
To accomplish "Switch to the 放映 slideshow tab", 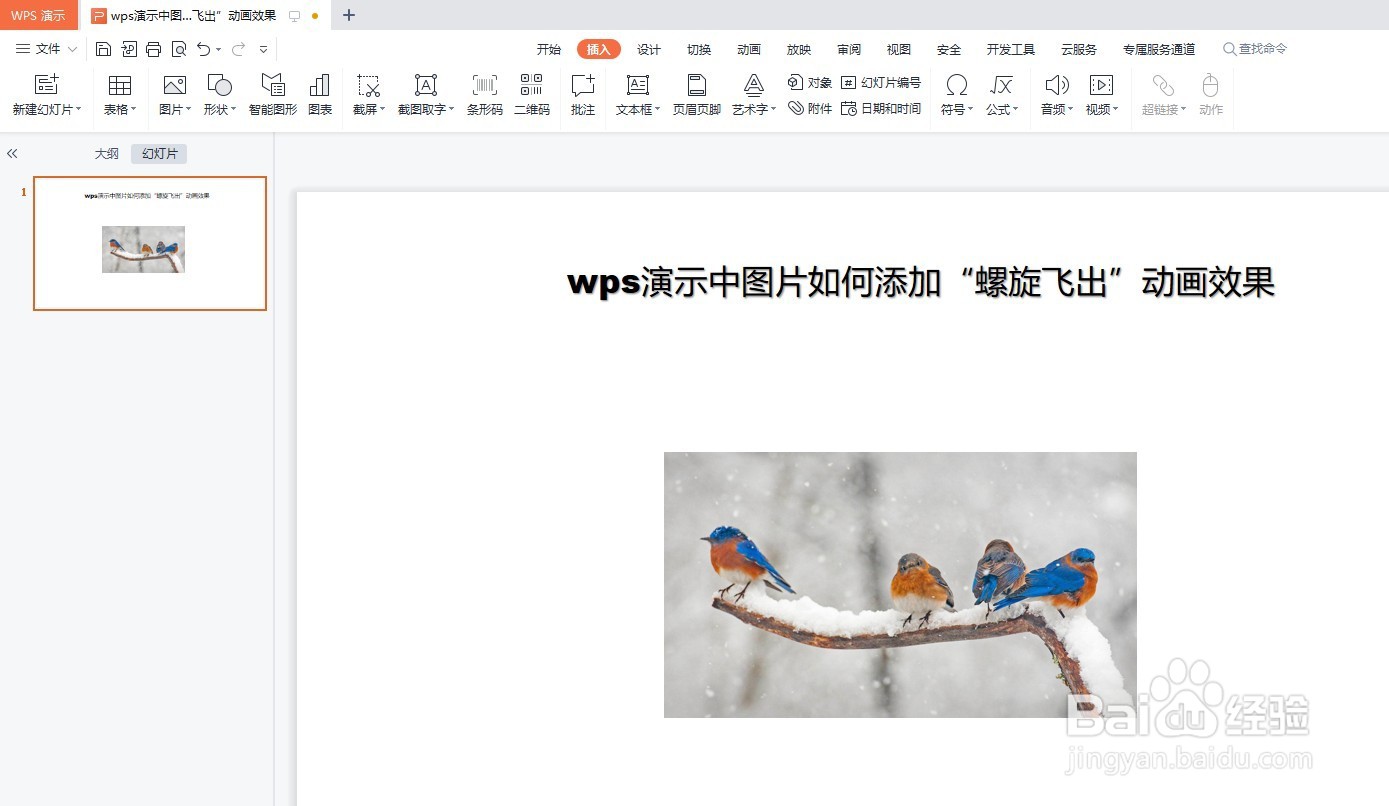I will tap(799, 49).
